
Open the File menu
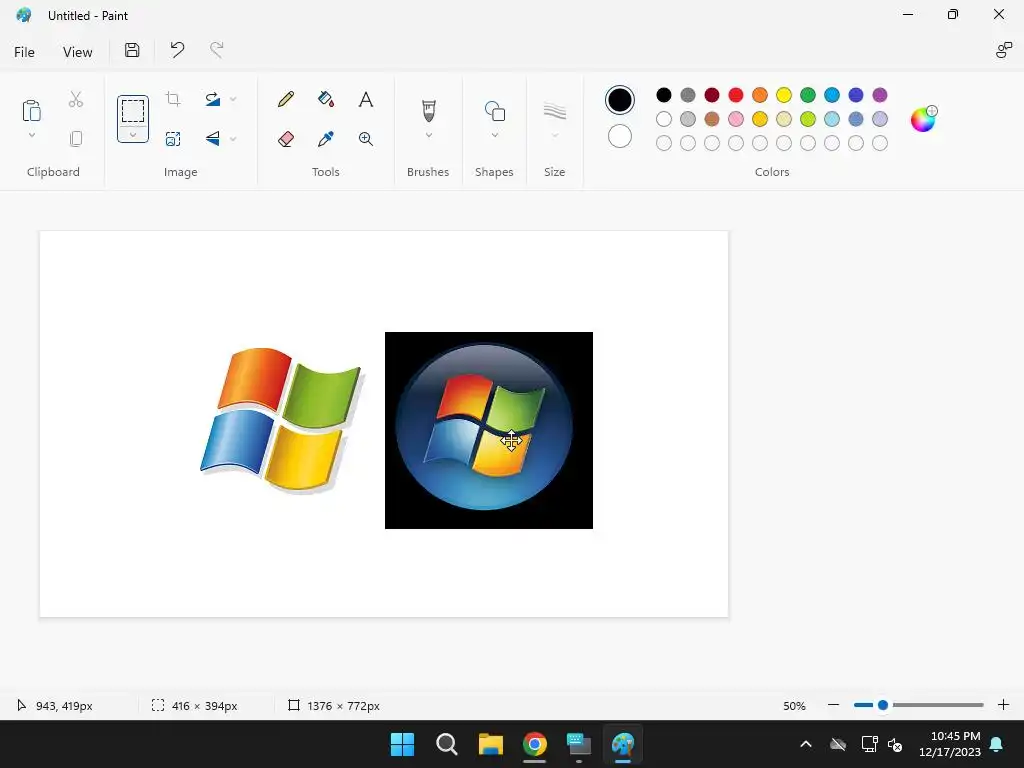click(x=24, y=52)
